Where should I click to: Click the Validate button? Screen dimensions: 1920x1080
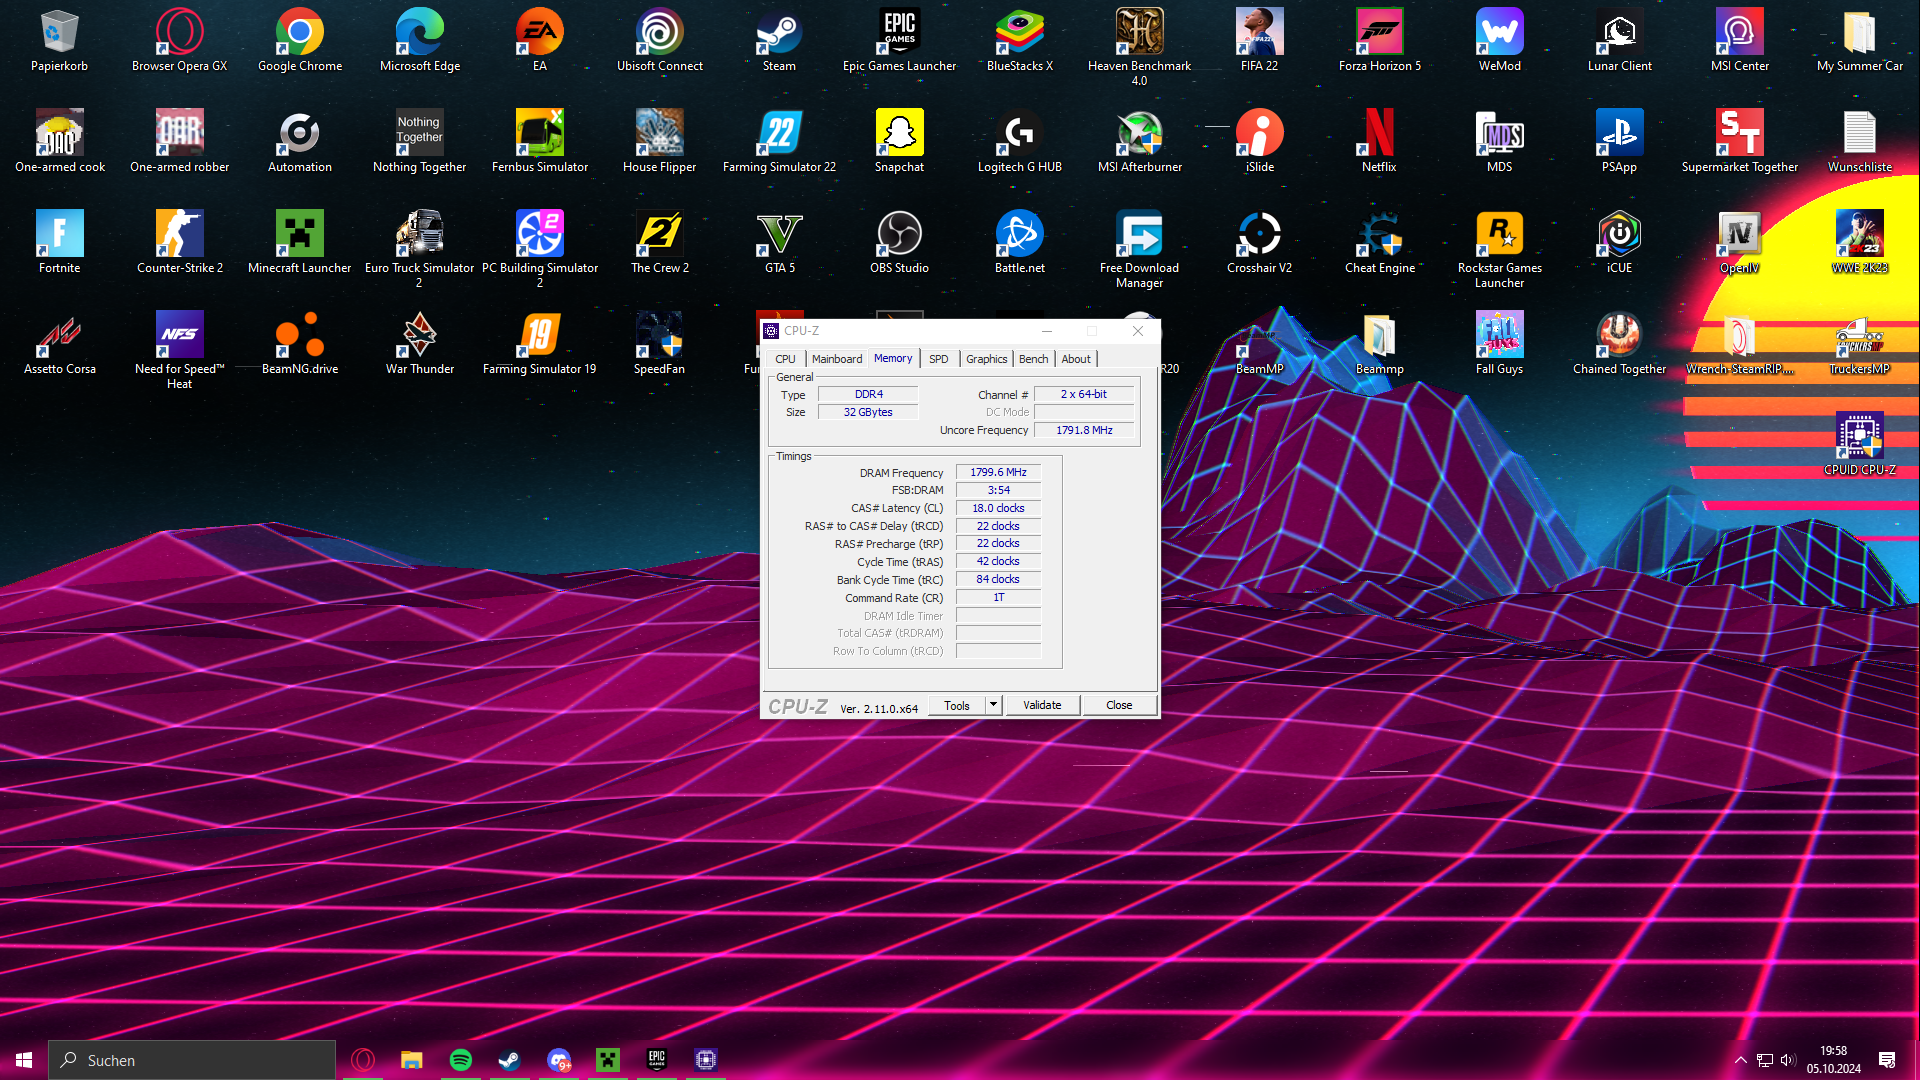point(1042,705)
